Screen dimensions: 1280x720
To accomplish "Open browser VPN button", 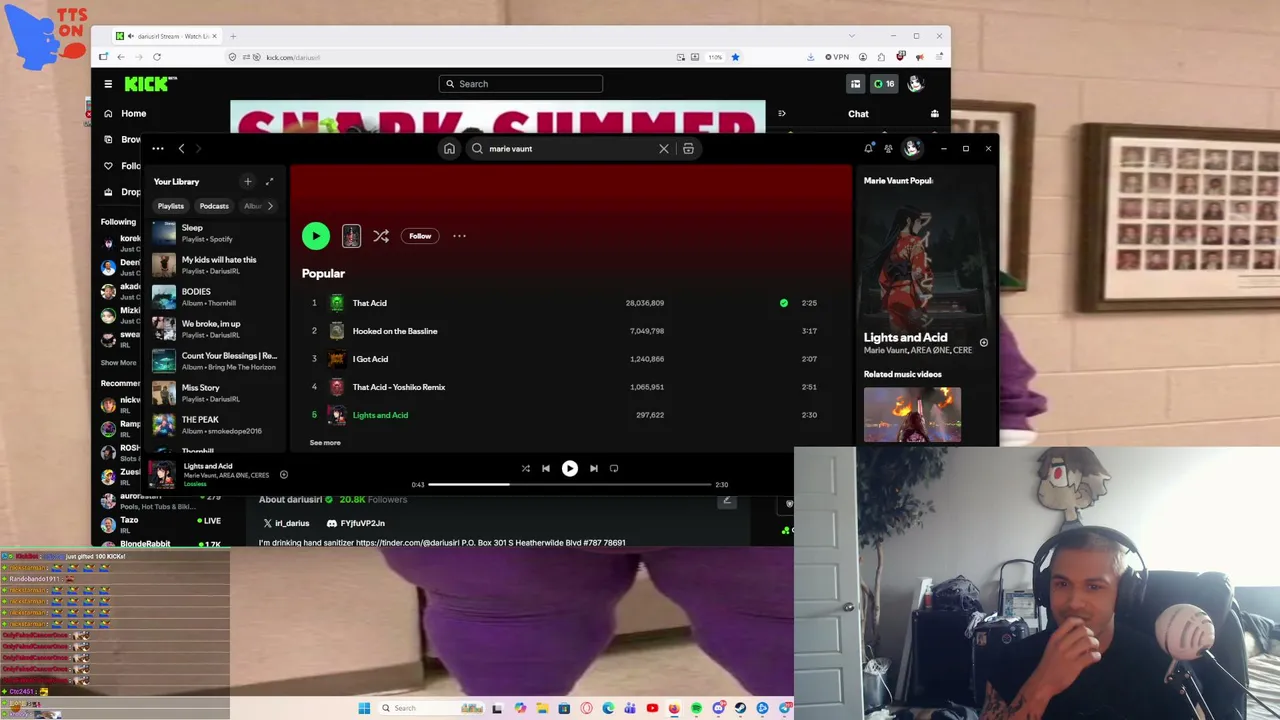I will [837, 57].
